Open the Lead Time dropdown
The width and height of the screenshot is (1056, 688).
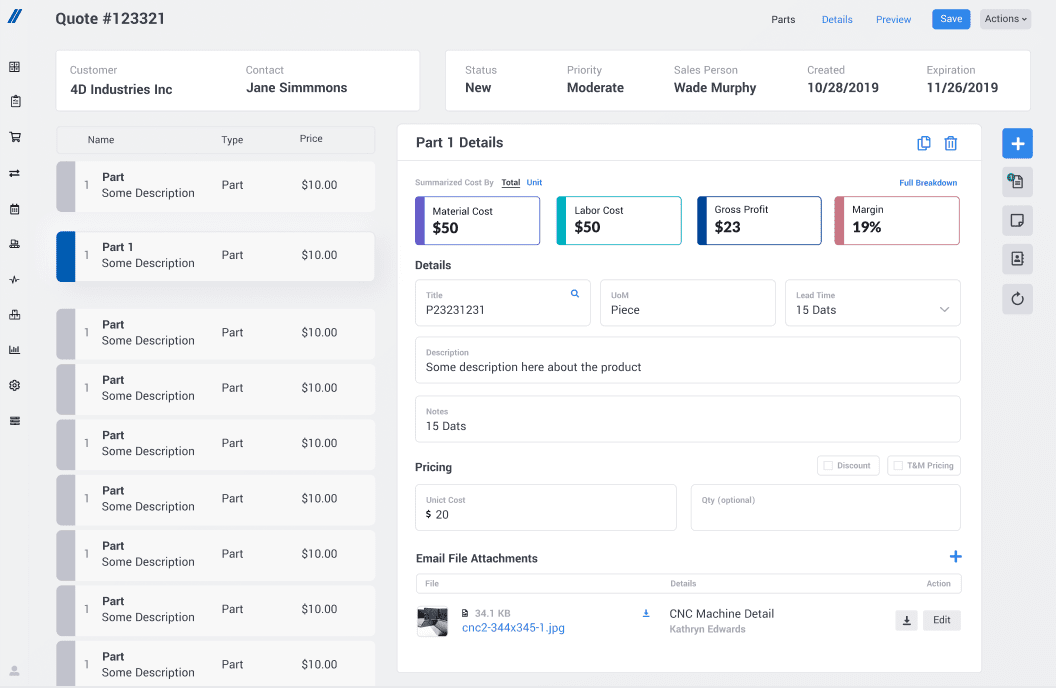pyautogui.click(x=943, y=308)
